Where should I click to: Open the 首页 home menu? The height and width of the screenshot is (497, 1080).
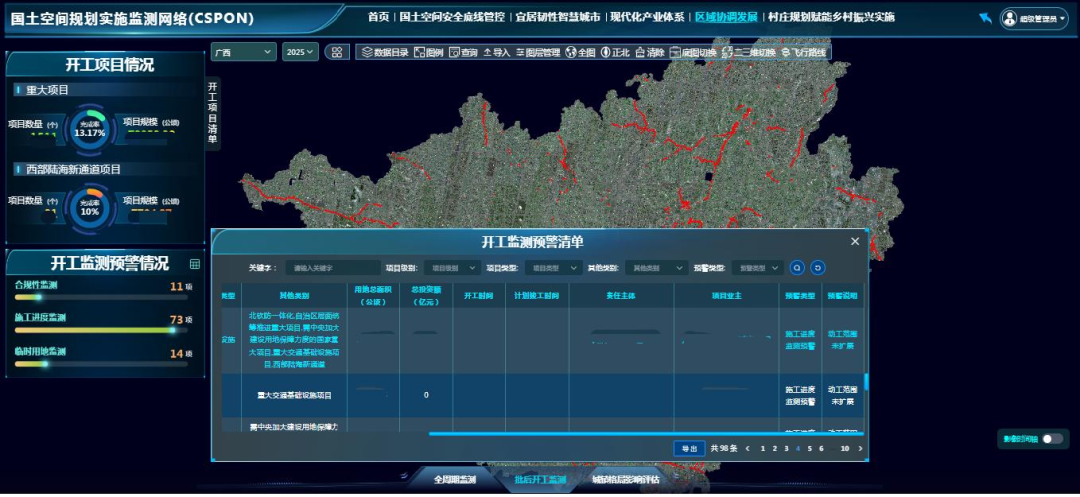tap(378, 17)
